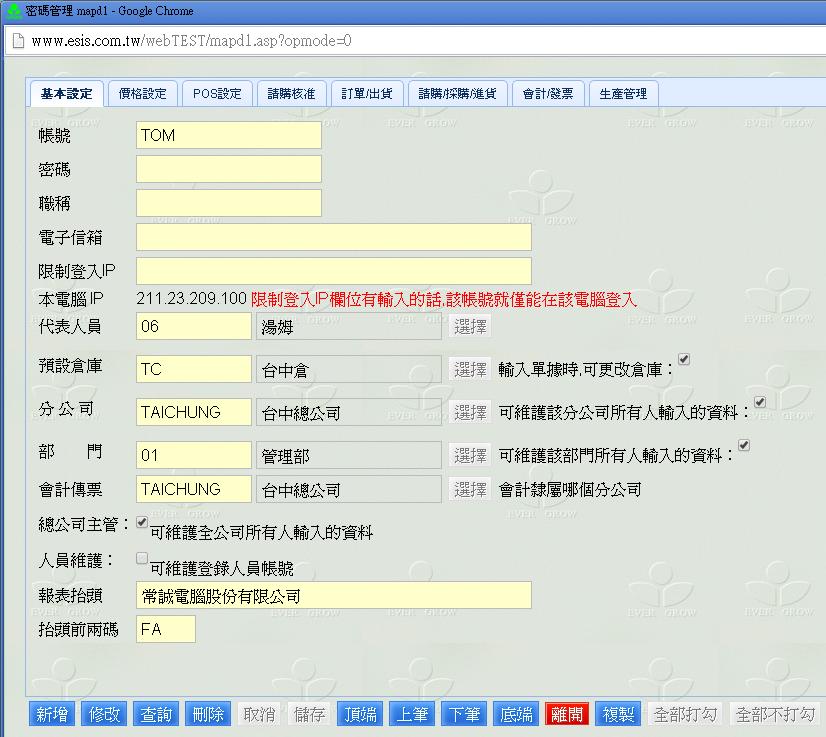Uncheck 可維護該分公司所有人輸入的資料 checkbox
Viewport: 826px width, 737px height.
(x=759, y=402)
